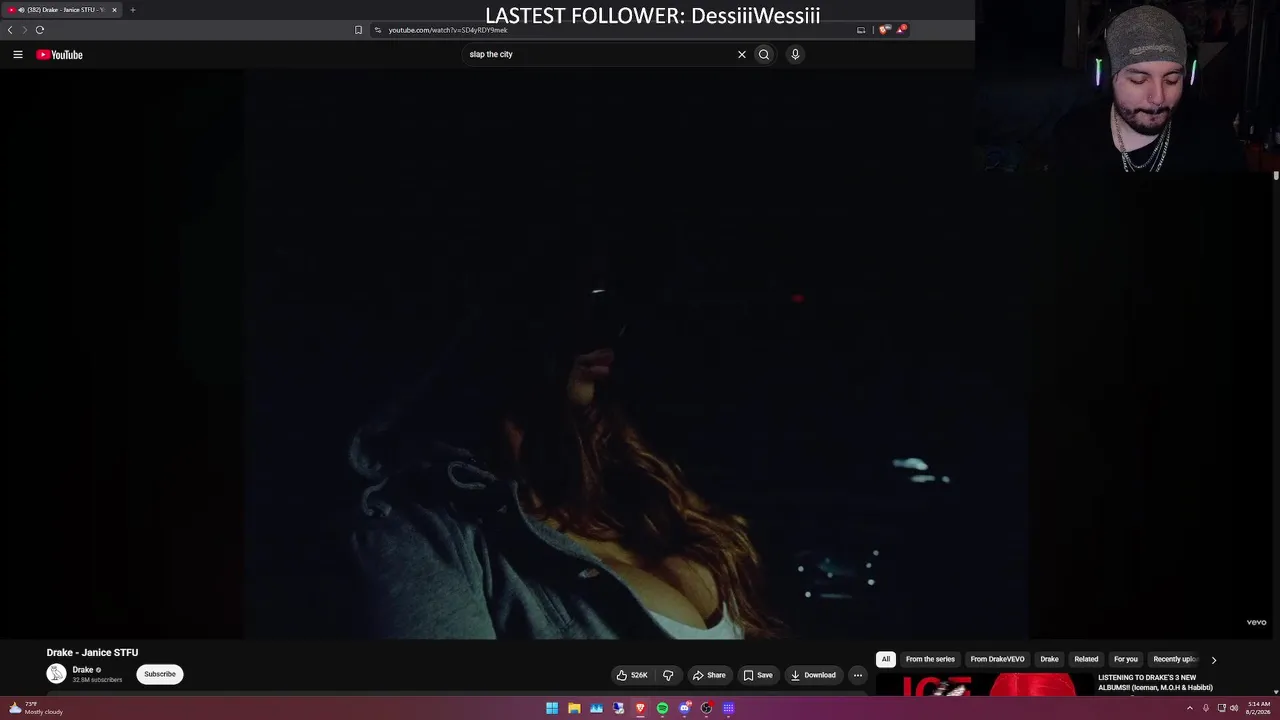This screenshot has height=720, width=1280.
Task: Open Brave Shields icon in address bar
Action: point(884,30)
